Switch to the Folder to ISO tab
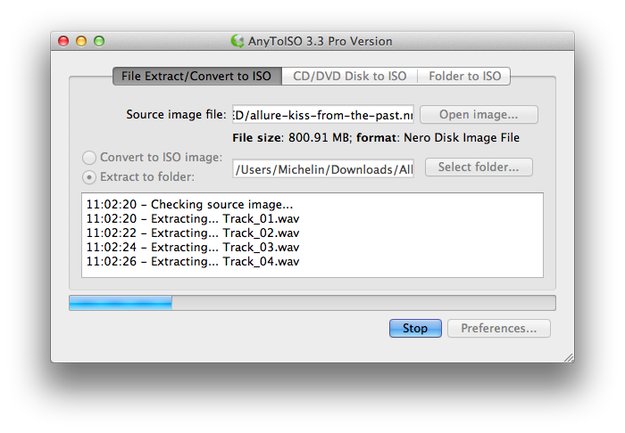Image resolution: width=625 pixels, height=433 pixels. click(x=464, y=76)
